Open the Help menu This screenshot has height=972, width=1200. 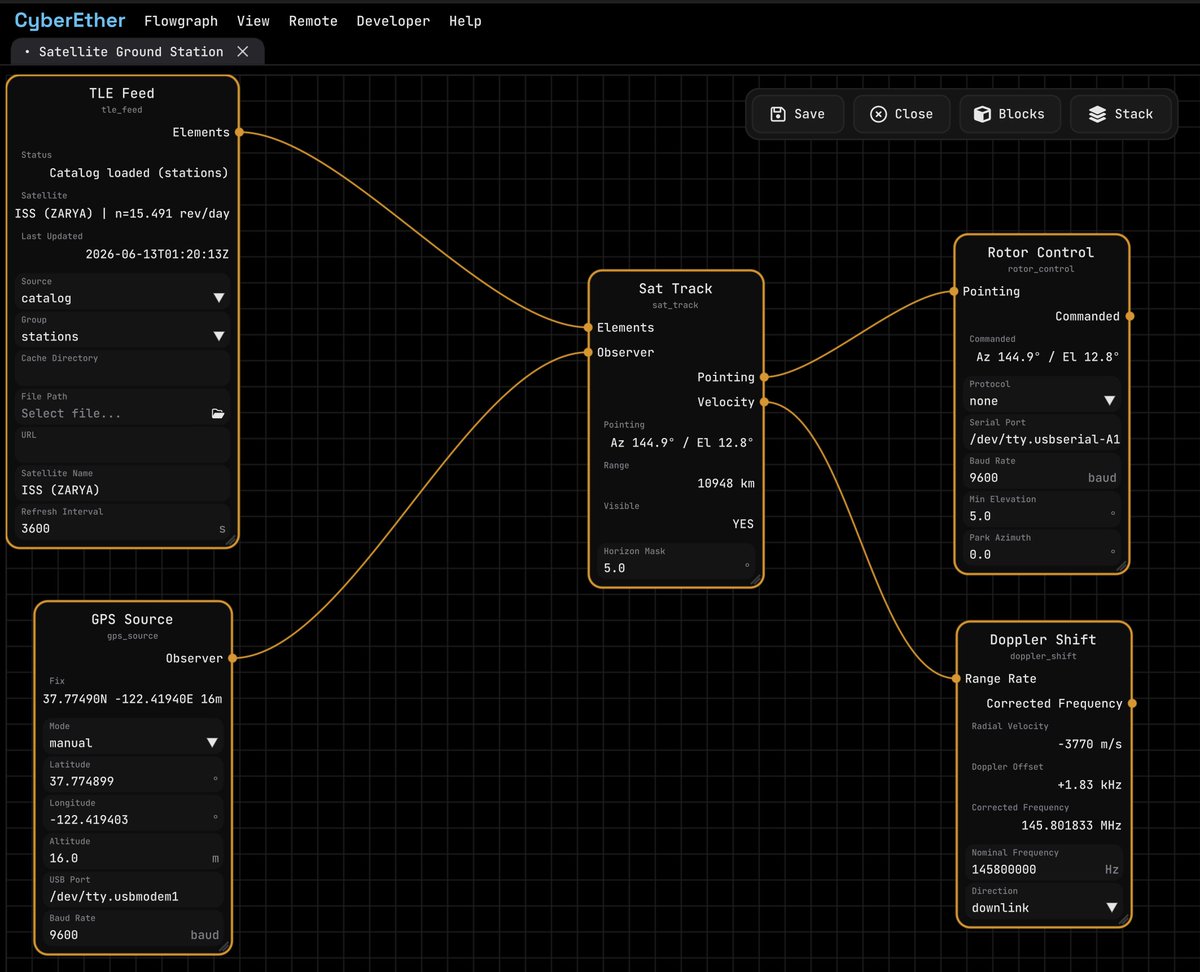(465, 21)
